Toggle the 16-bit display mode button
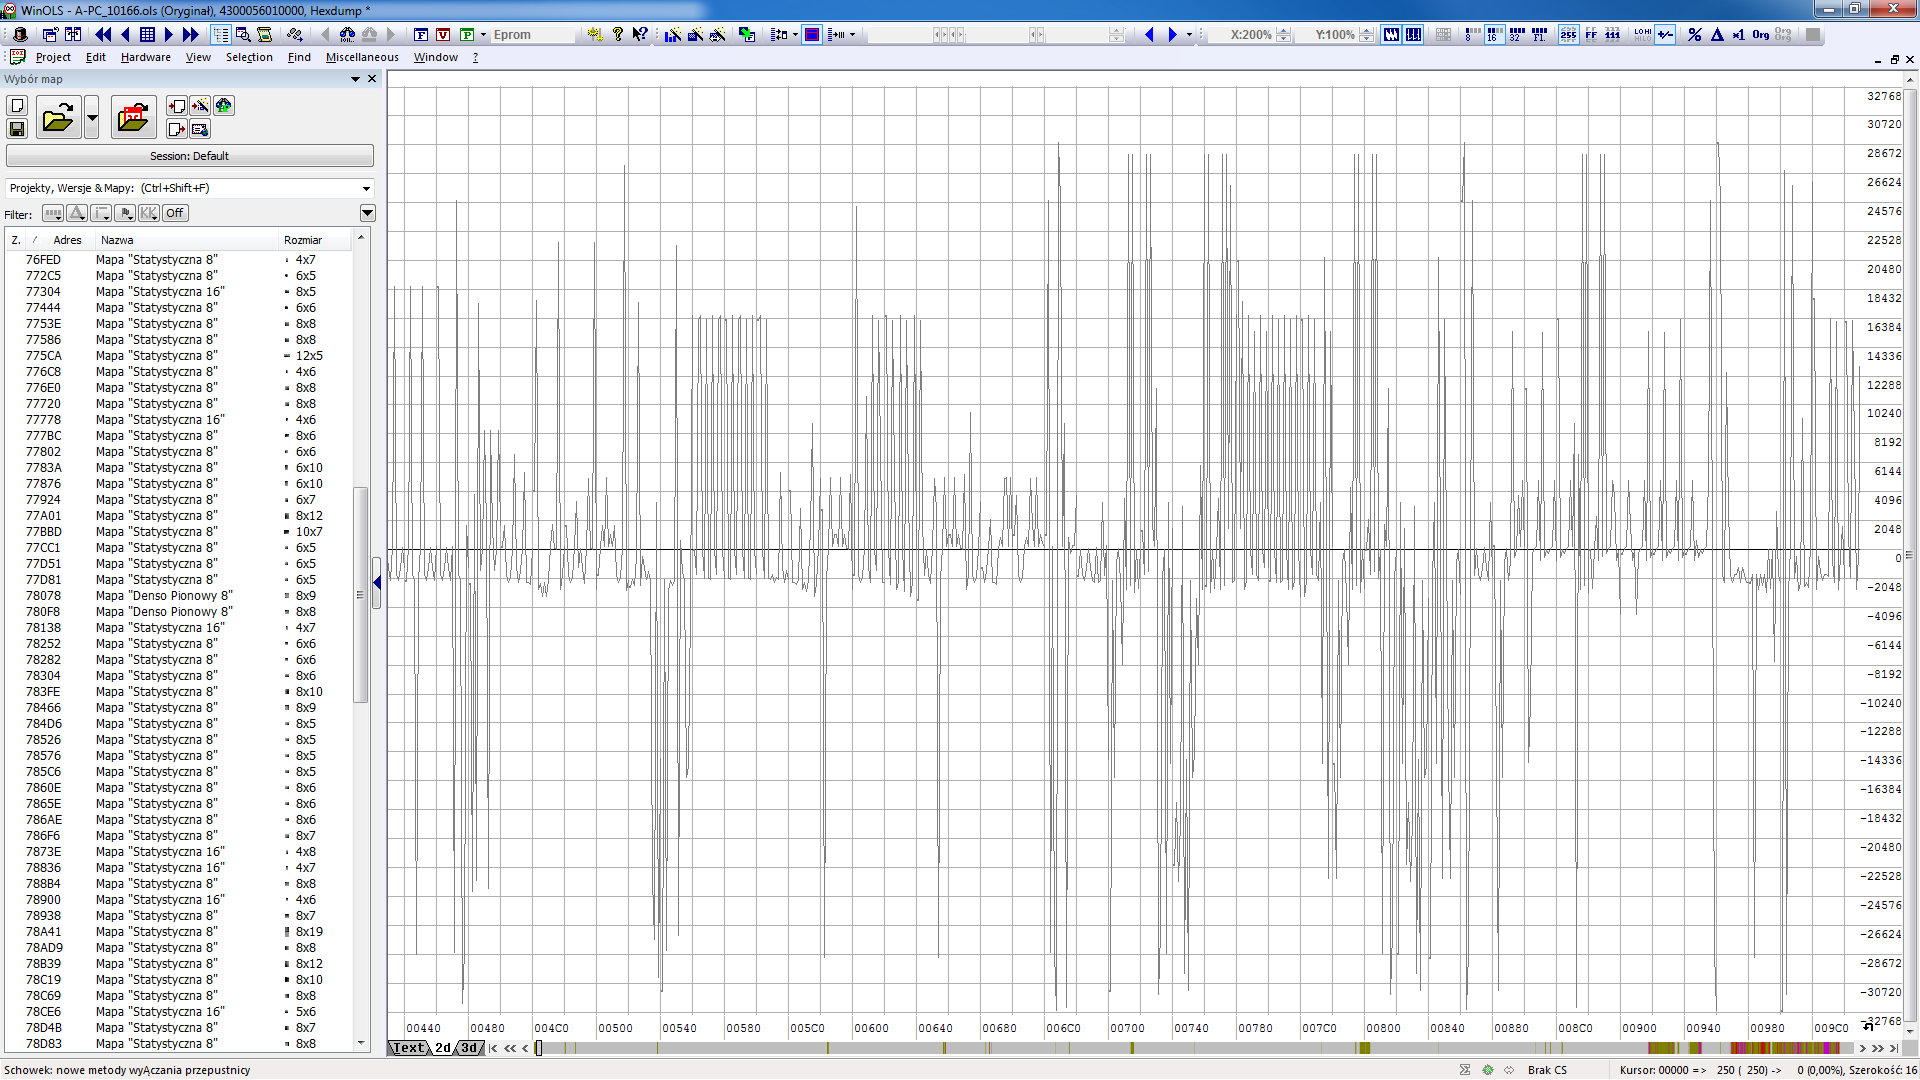The image size is (1920, 1080). [1493, 34]
